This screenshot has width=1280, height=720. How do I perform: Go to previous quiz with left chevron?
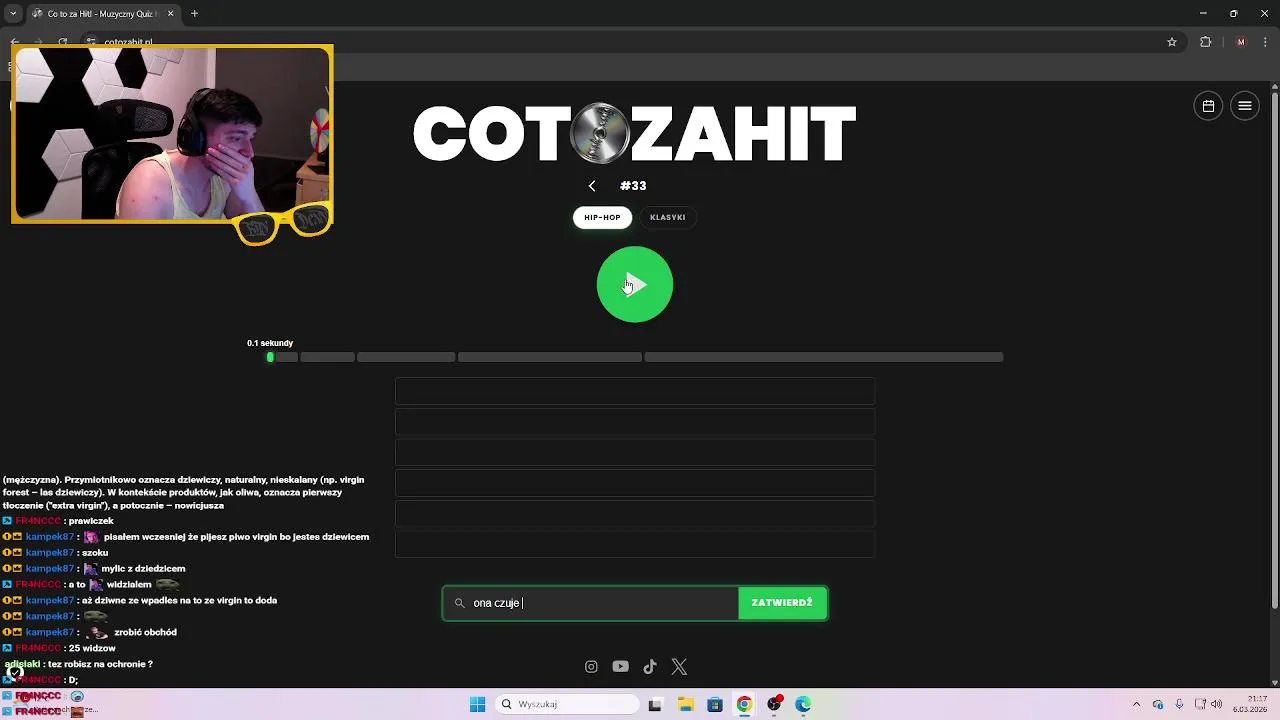click(592, 186)
